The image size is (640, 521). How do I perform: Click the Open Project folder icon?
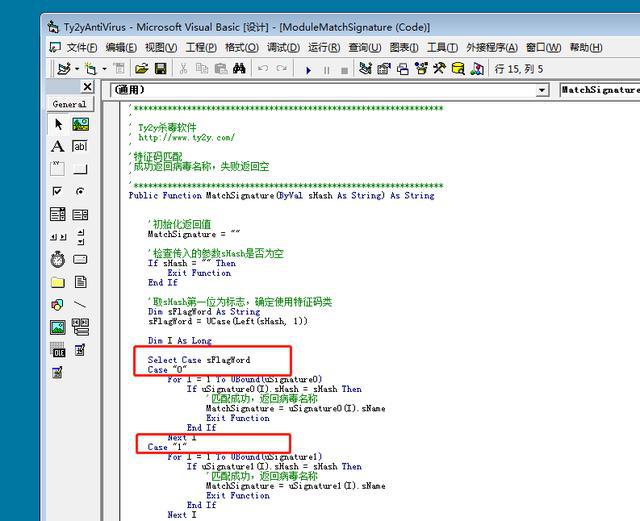[141, 69]
